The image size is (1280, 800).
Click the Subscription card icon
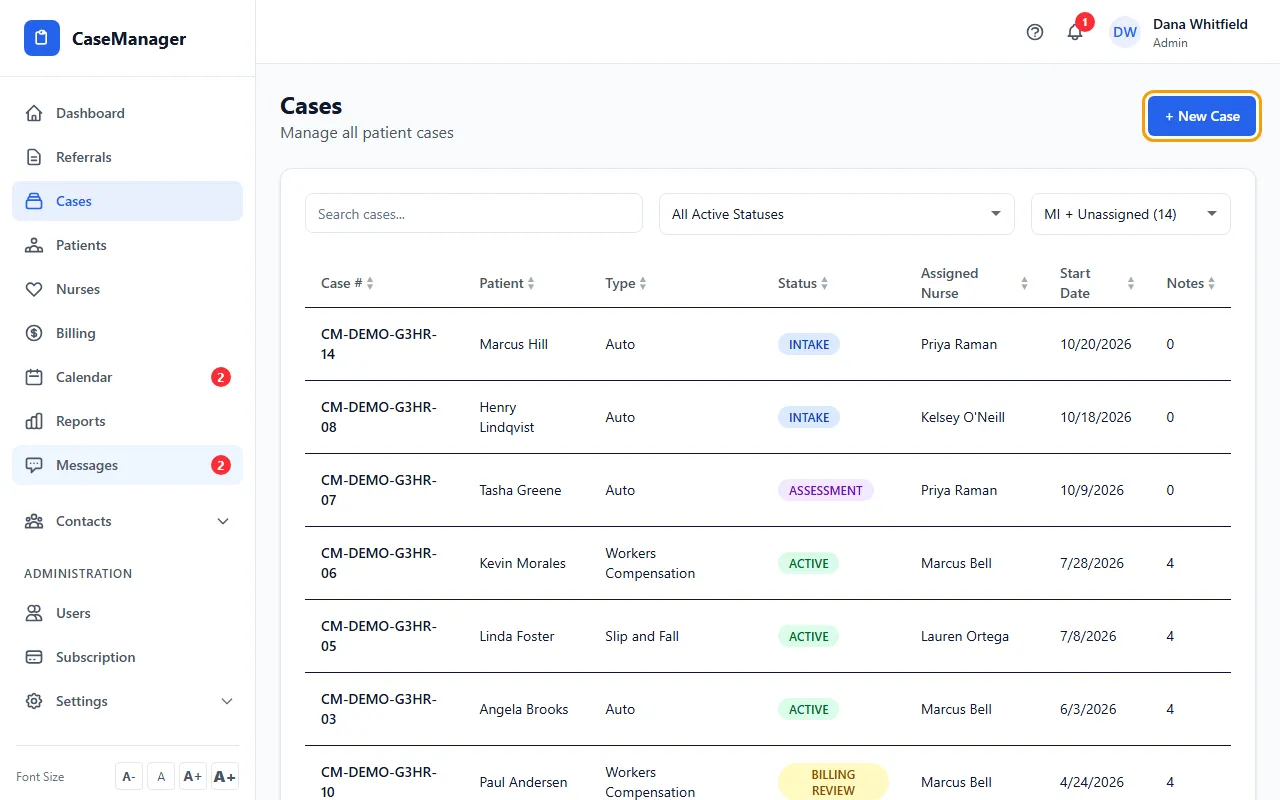click(x=34, y=657)
